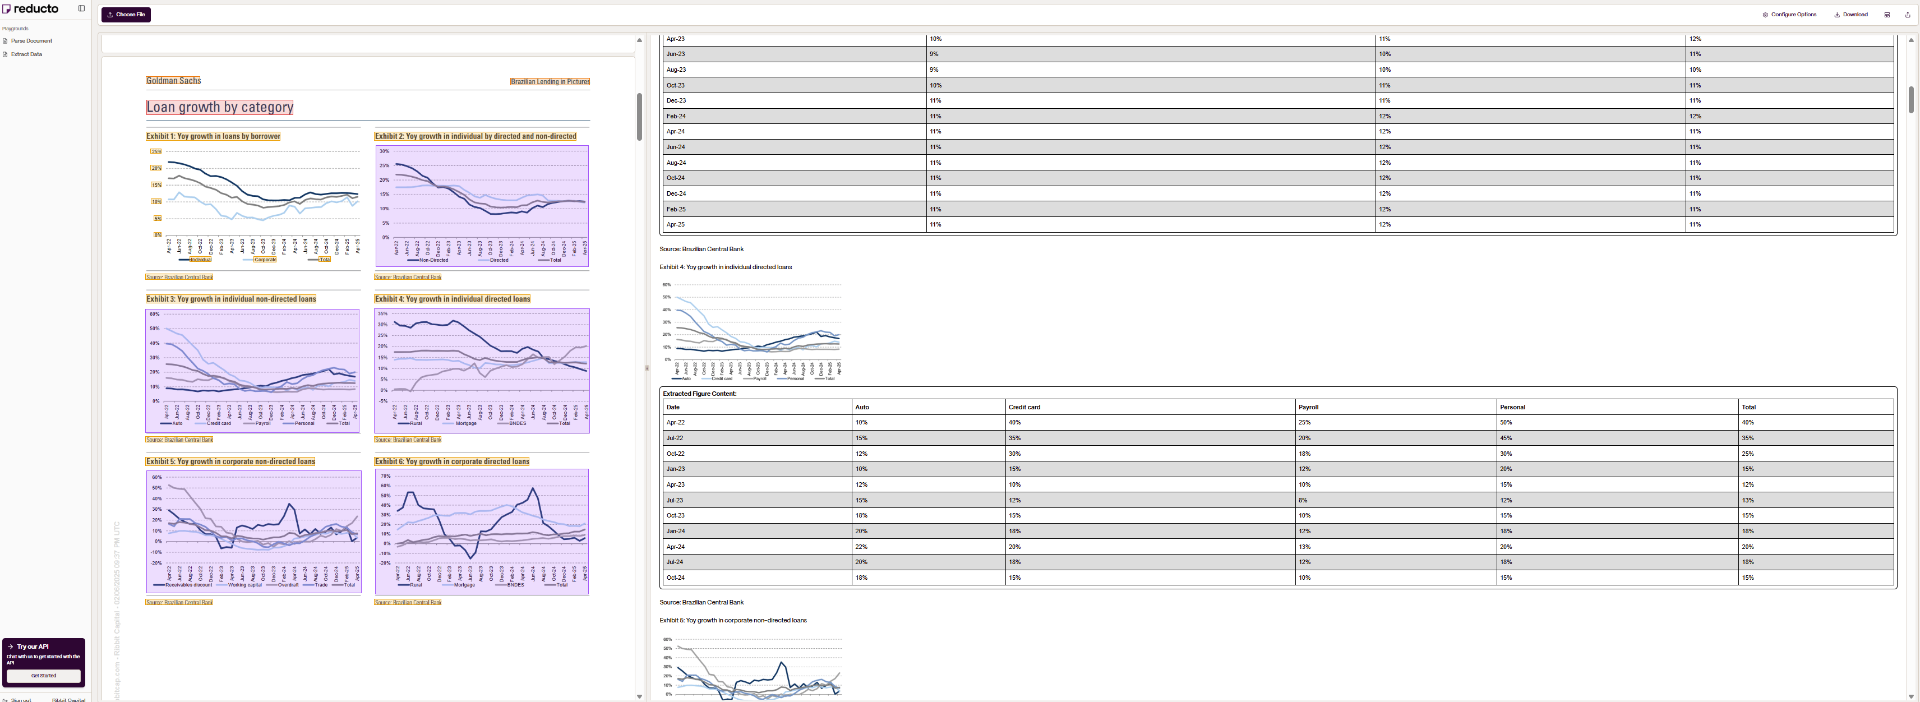Select the Exhibit 3 individual non-directed chart

click(253, 371)
